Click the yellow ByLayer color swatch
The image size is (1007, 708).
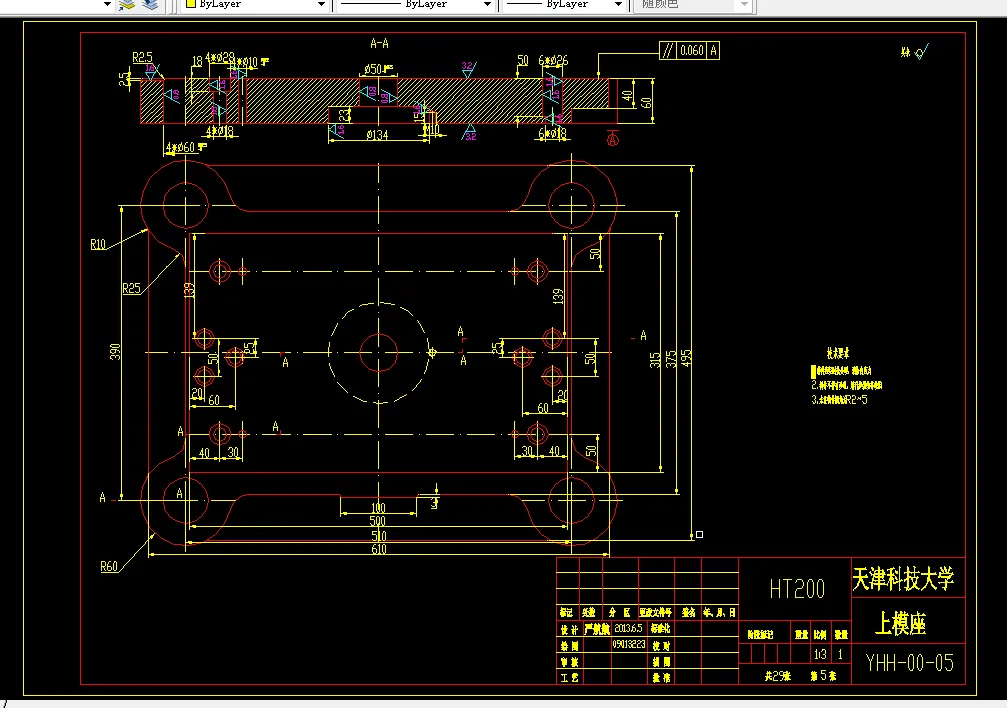coord(190,4)
